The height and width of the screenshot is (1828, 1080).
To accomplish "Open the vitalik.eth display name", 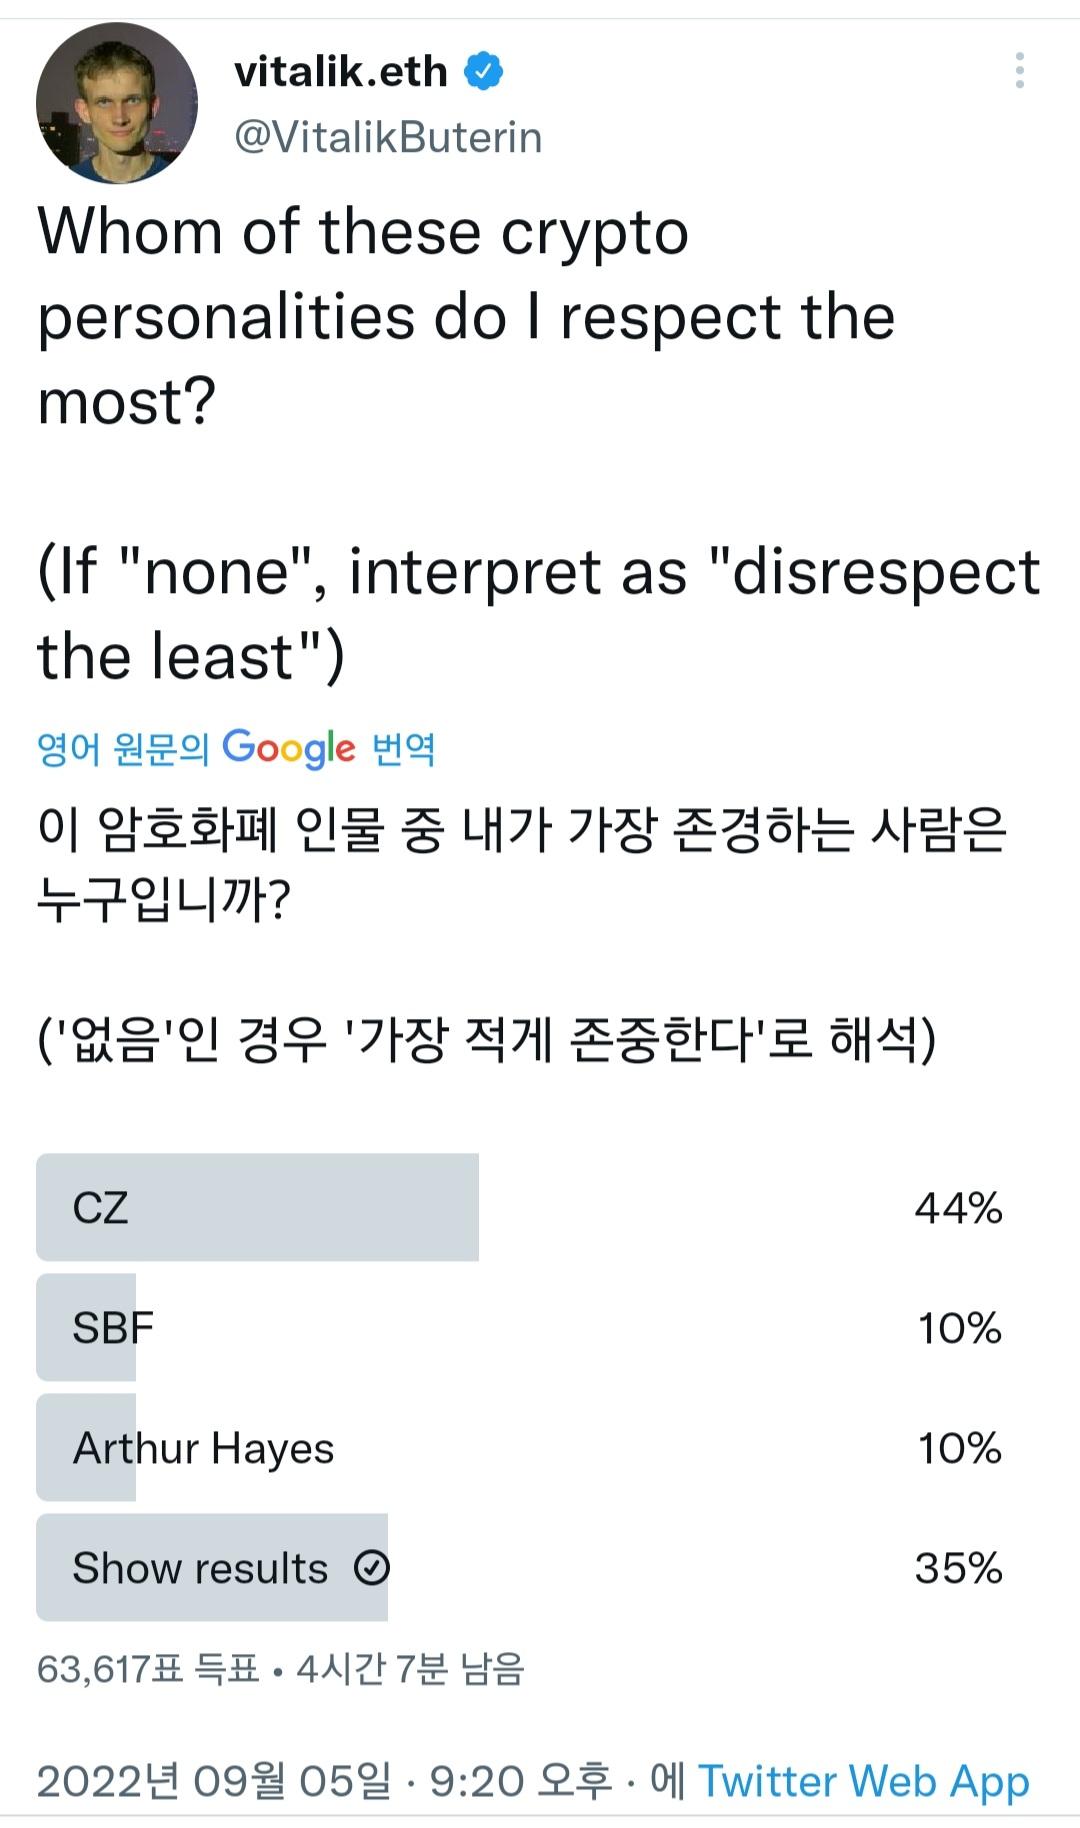I will pos(341,71).
